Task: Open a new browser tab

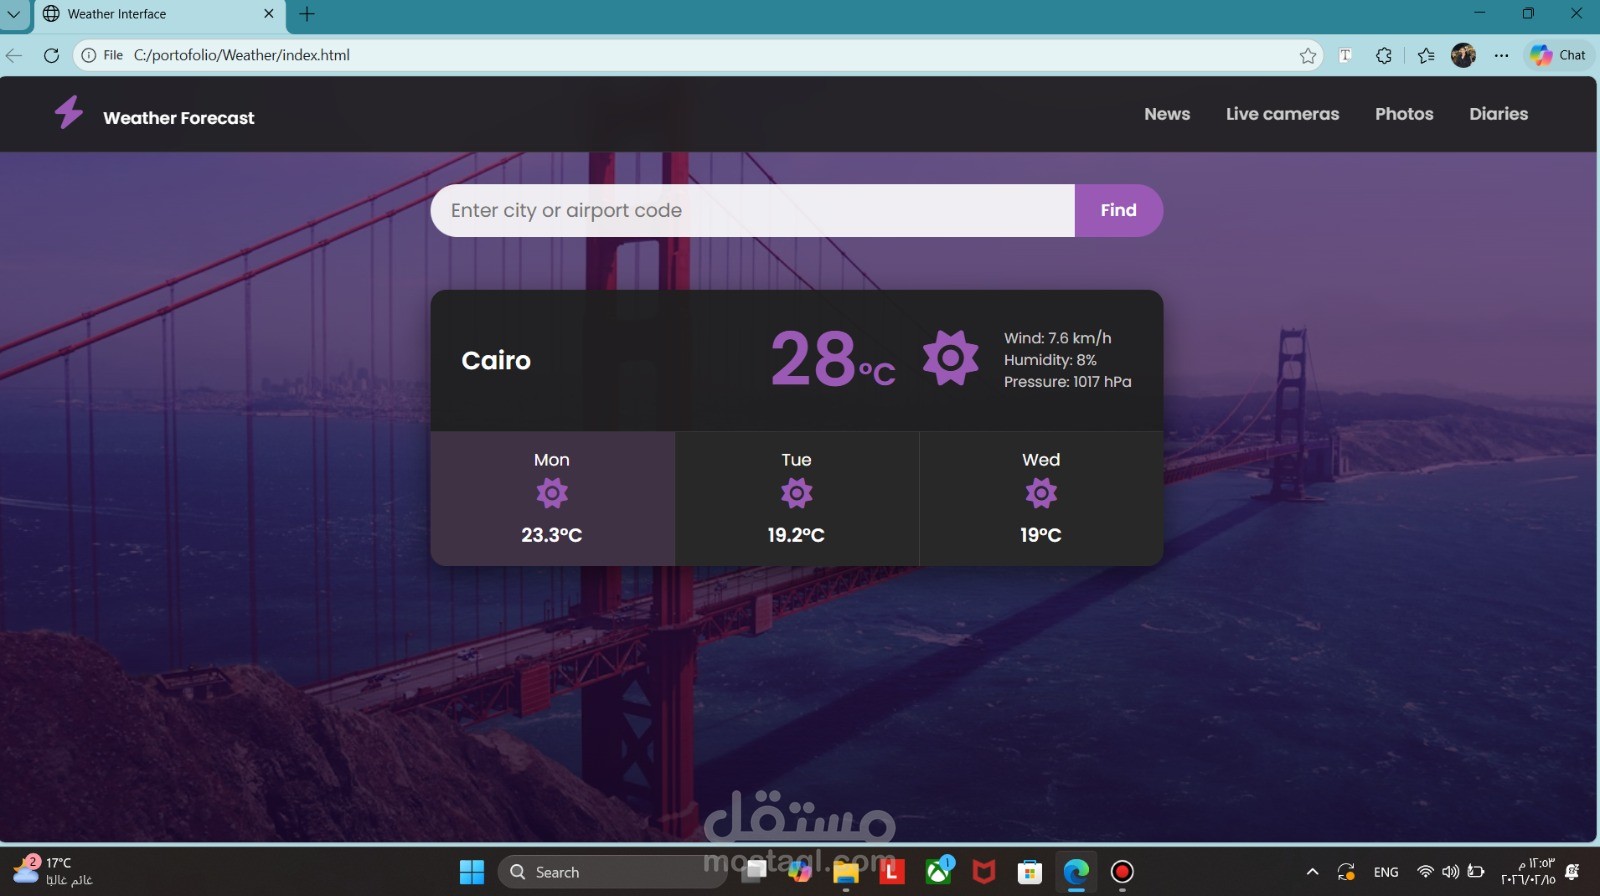Action: coord(307,14)
